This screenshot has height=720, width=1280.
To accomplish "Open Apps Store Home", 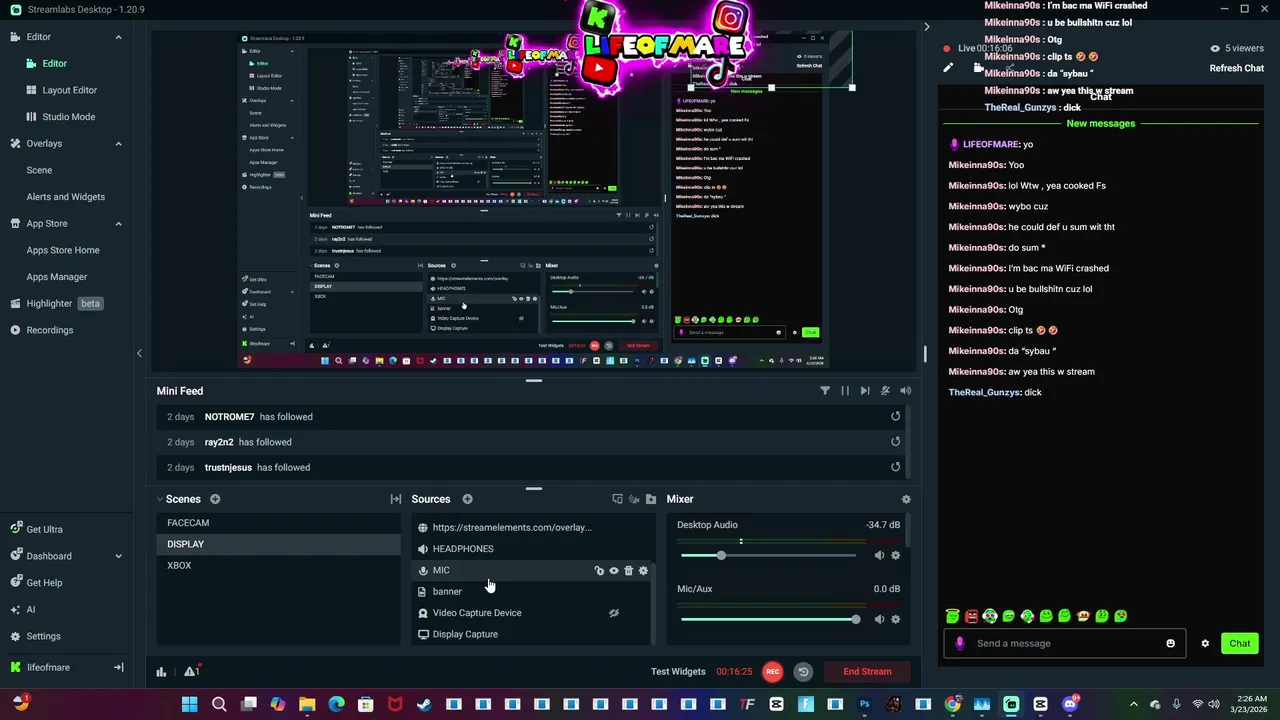I will pos(63,250).
